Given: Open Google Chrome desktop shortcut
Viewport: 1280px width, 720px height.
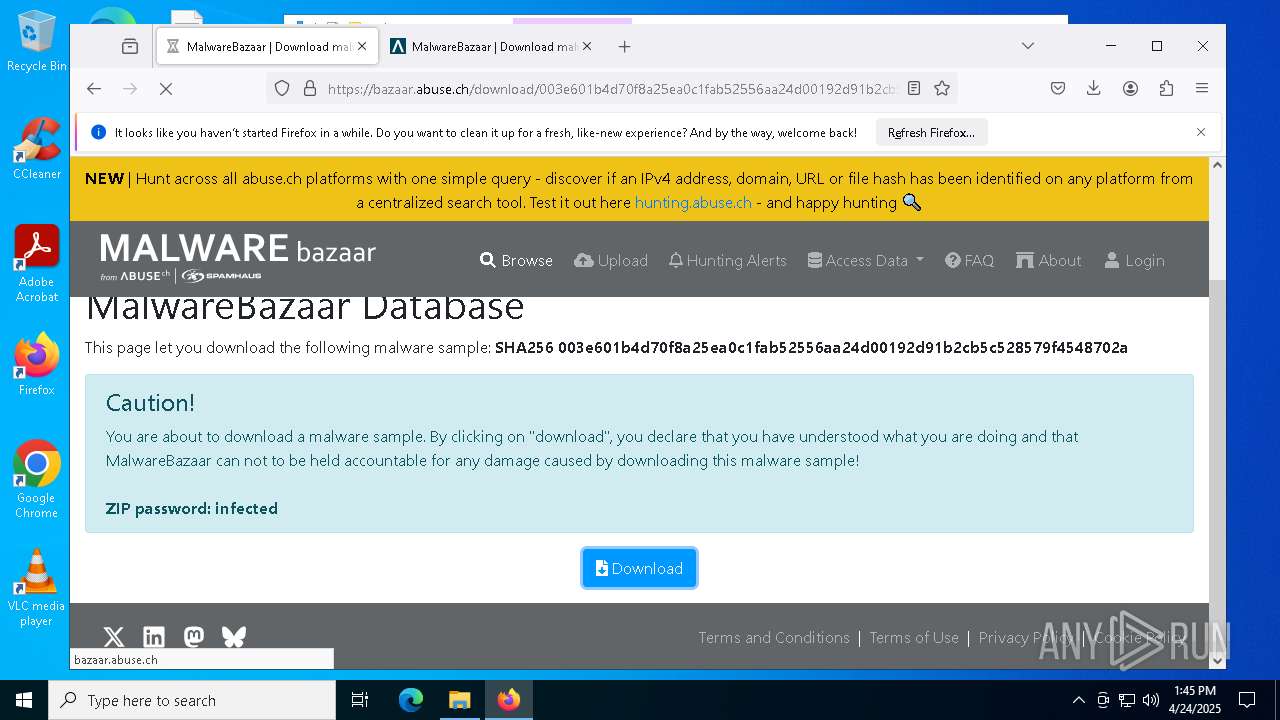Looking at the screenshot, I should pyautogui.click(x=36, y=479).
